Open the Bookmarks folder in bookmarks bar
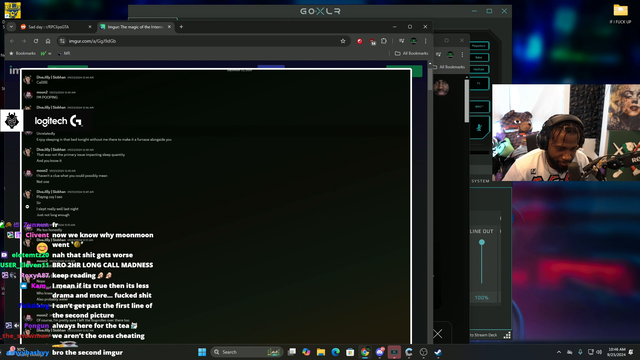Screen dimensions: 640x360 22,53
